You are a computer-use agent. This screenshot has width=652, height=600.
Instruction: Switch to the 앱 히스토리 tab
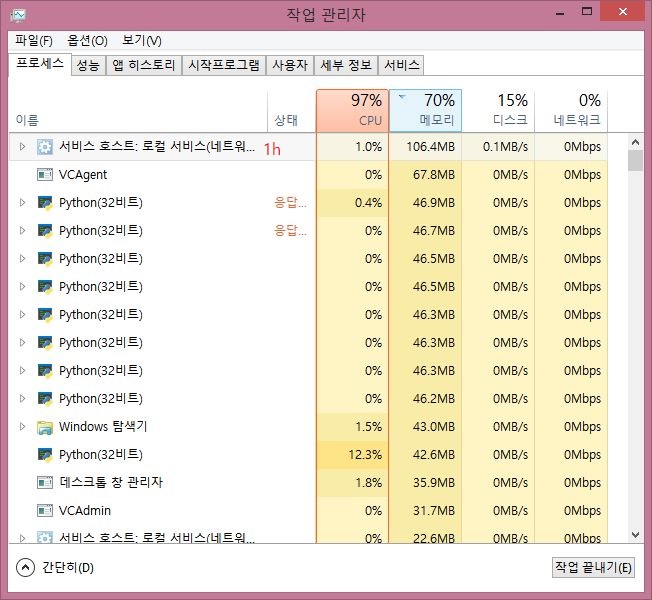pyautogui.click(x=144, y=65)
